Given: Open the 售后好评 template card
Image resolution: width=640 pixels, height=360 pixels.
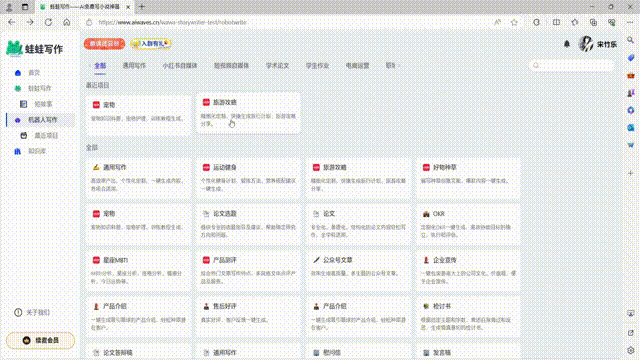Looking at the screenshot, I should coord(248,317).
